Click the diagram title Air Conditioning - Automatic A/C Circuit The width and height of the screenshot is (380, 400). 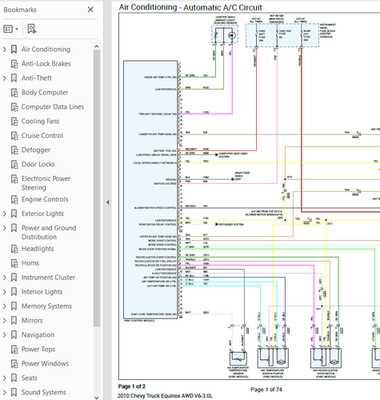190,7
